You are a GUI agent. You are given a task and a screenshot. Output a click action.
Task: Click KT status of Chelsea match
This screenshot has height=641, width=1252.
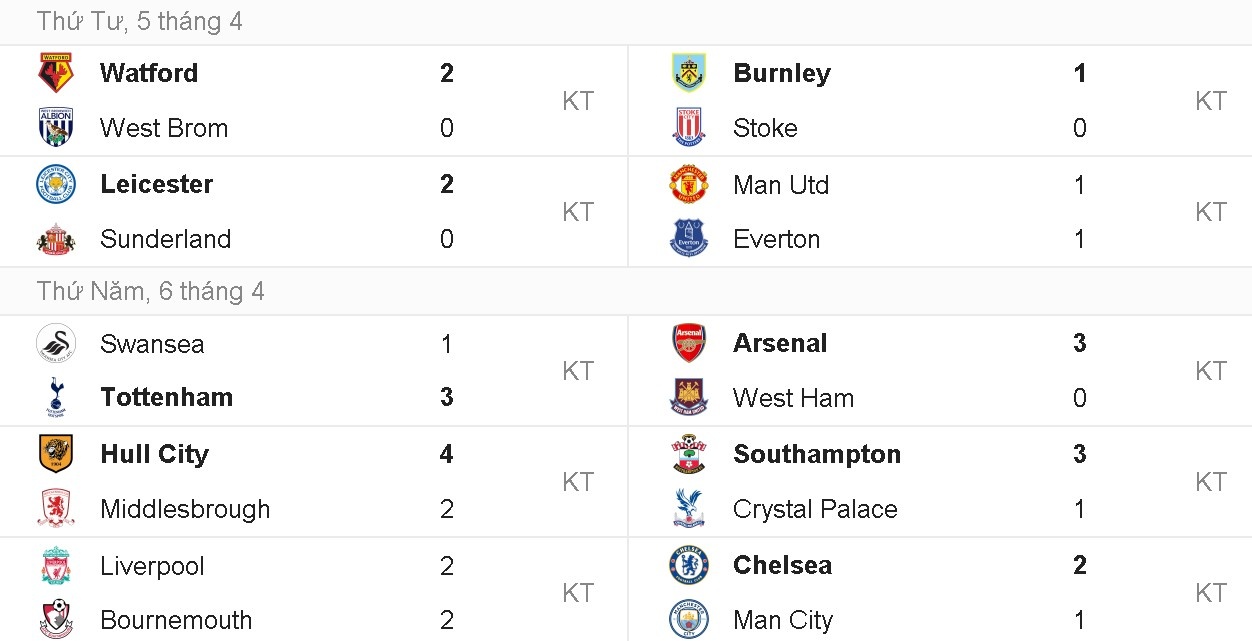pyautogui.click(x=1211, y=593)
